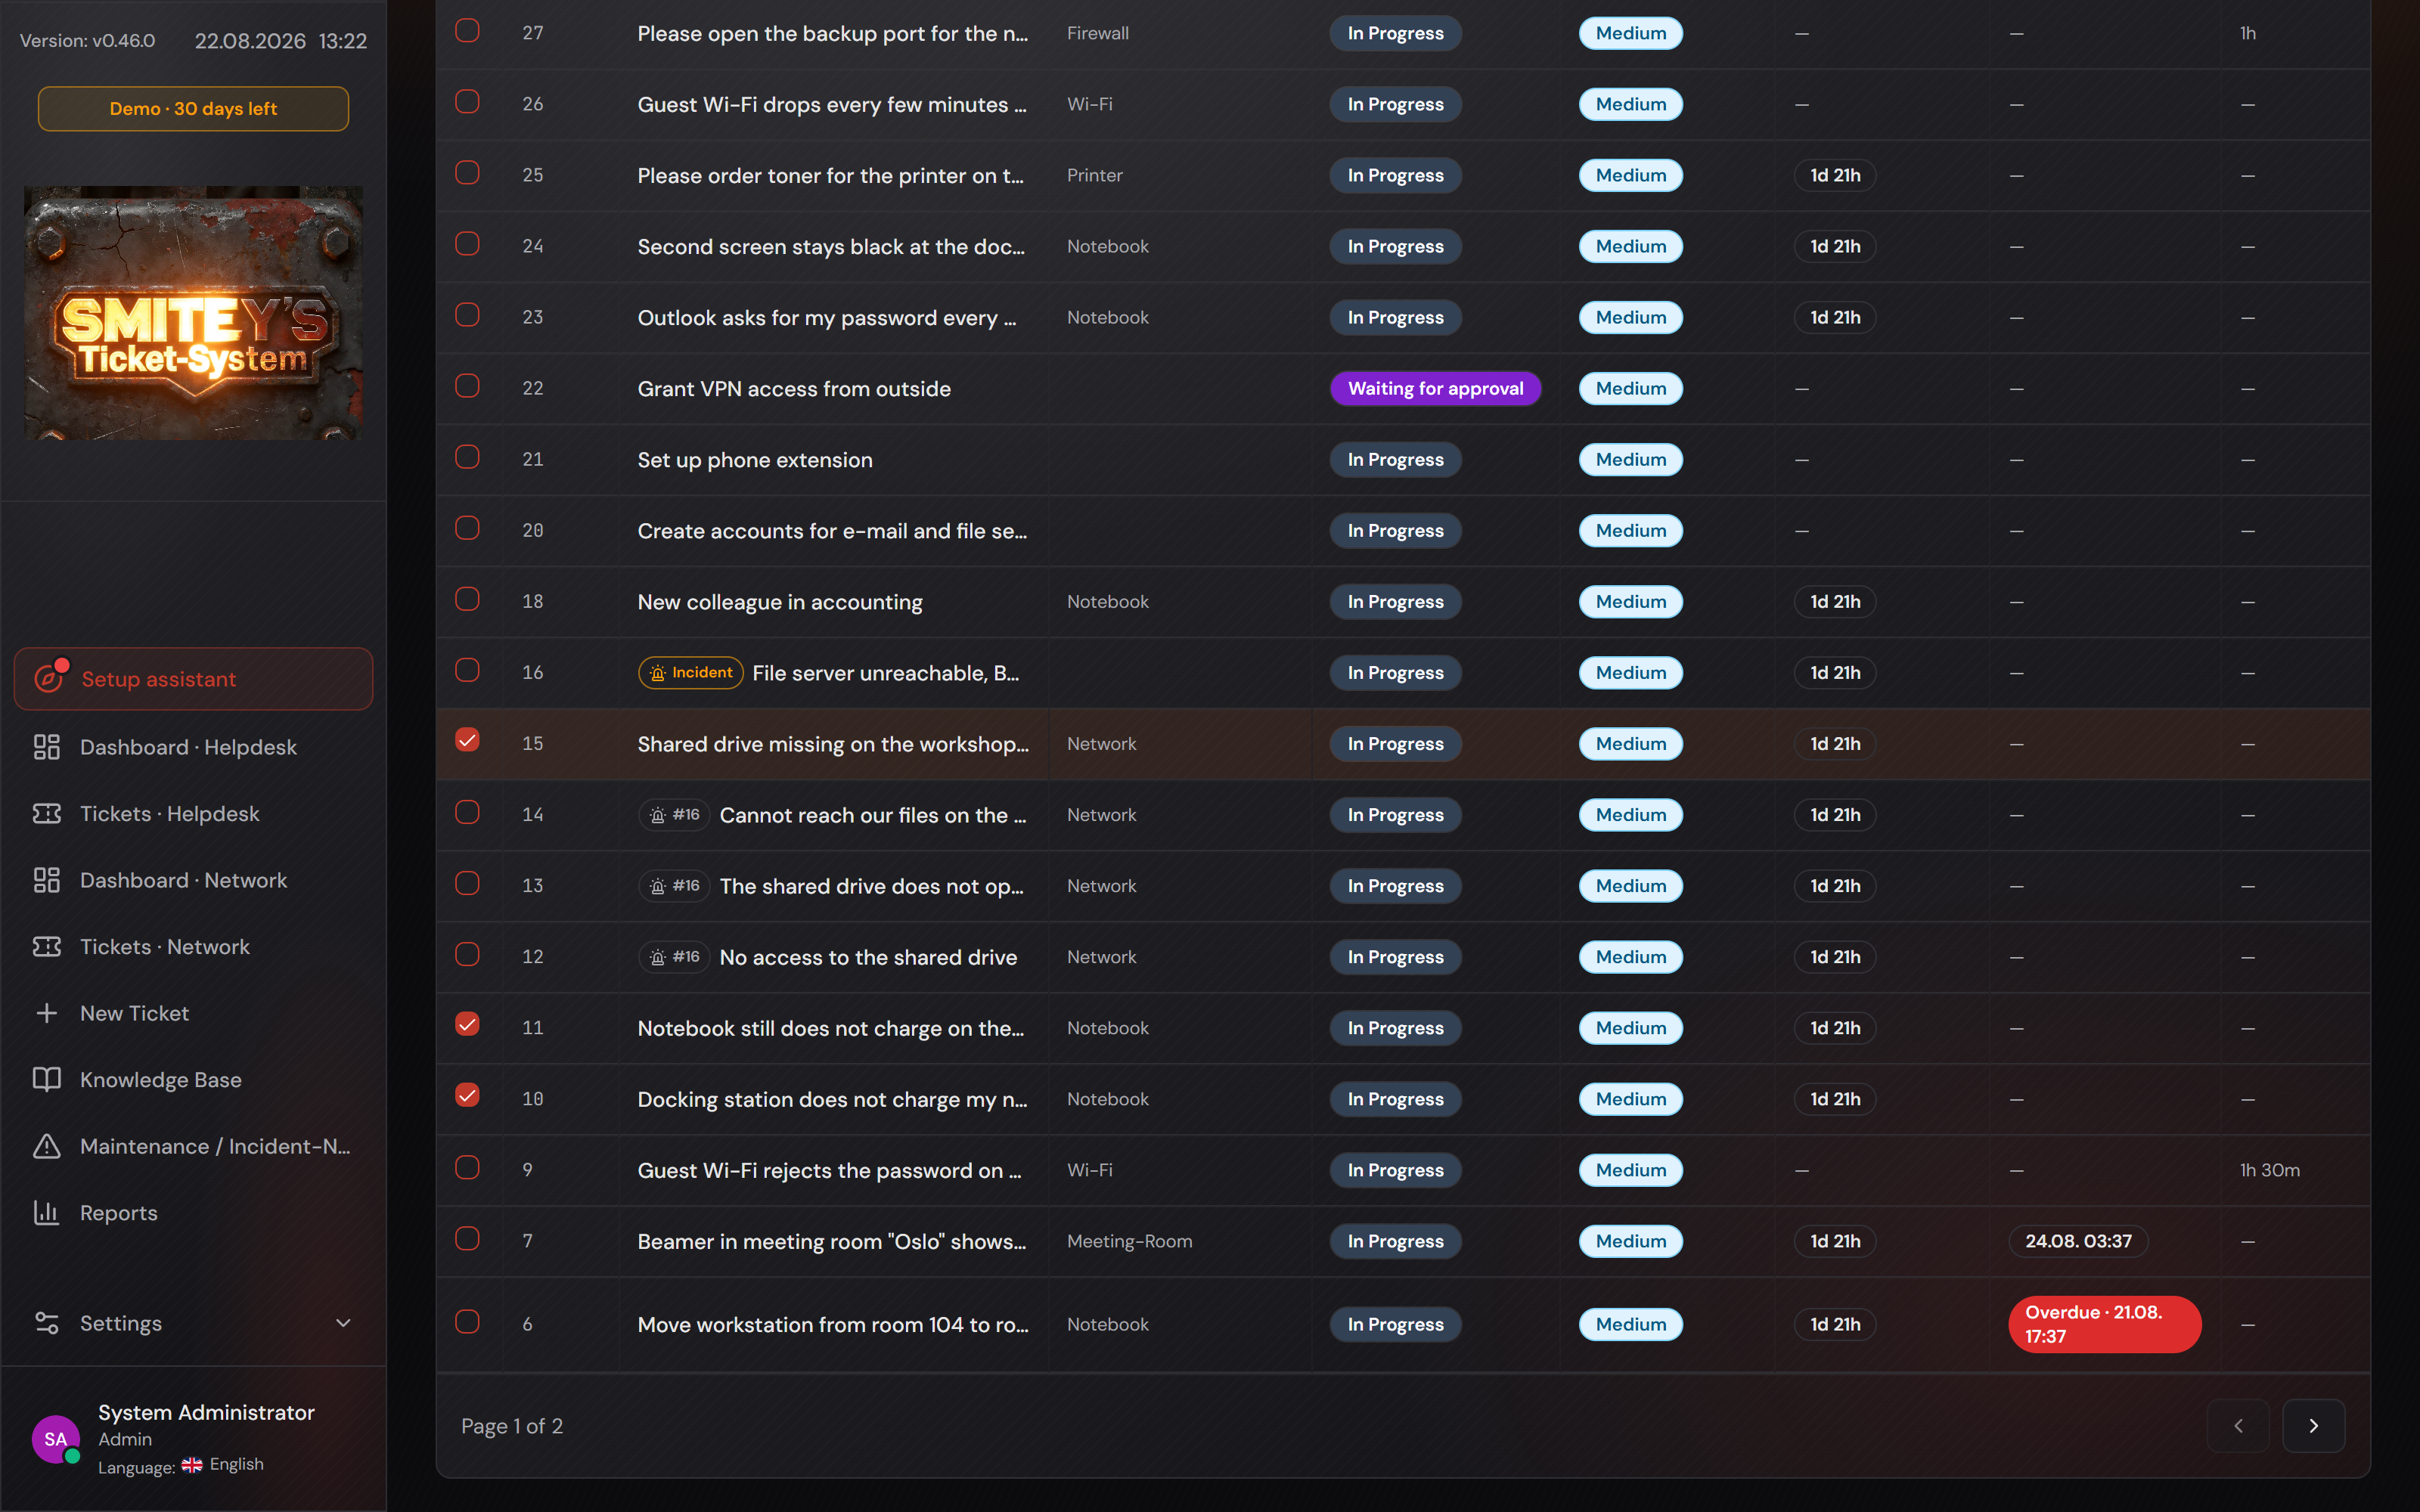Click the New Ticket plus icon
Image resolution: width=2420 pixels, height=1512 pixels.
[47, 1013]
